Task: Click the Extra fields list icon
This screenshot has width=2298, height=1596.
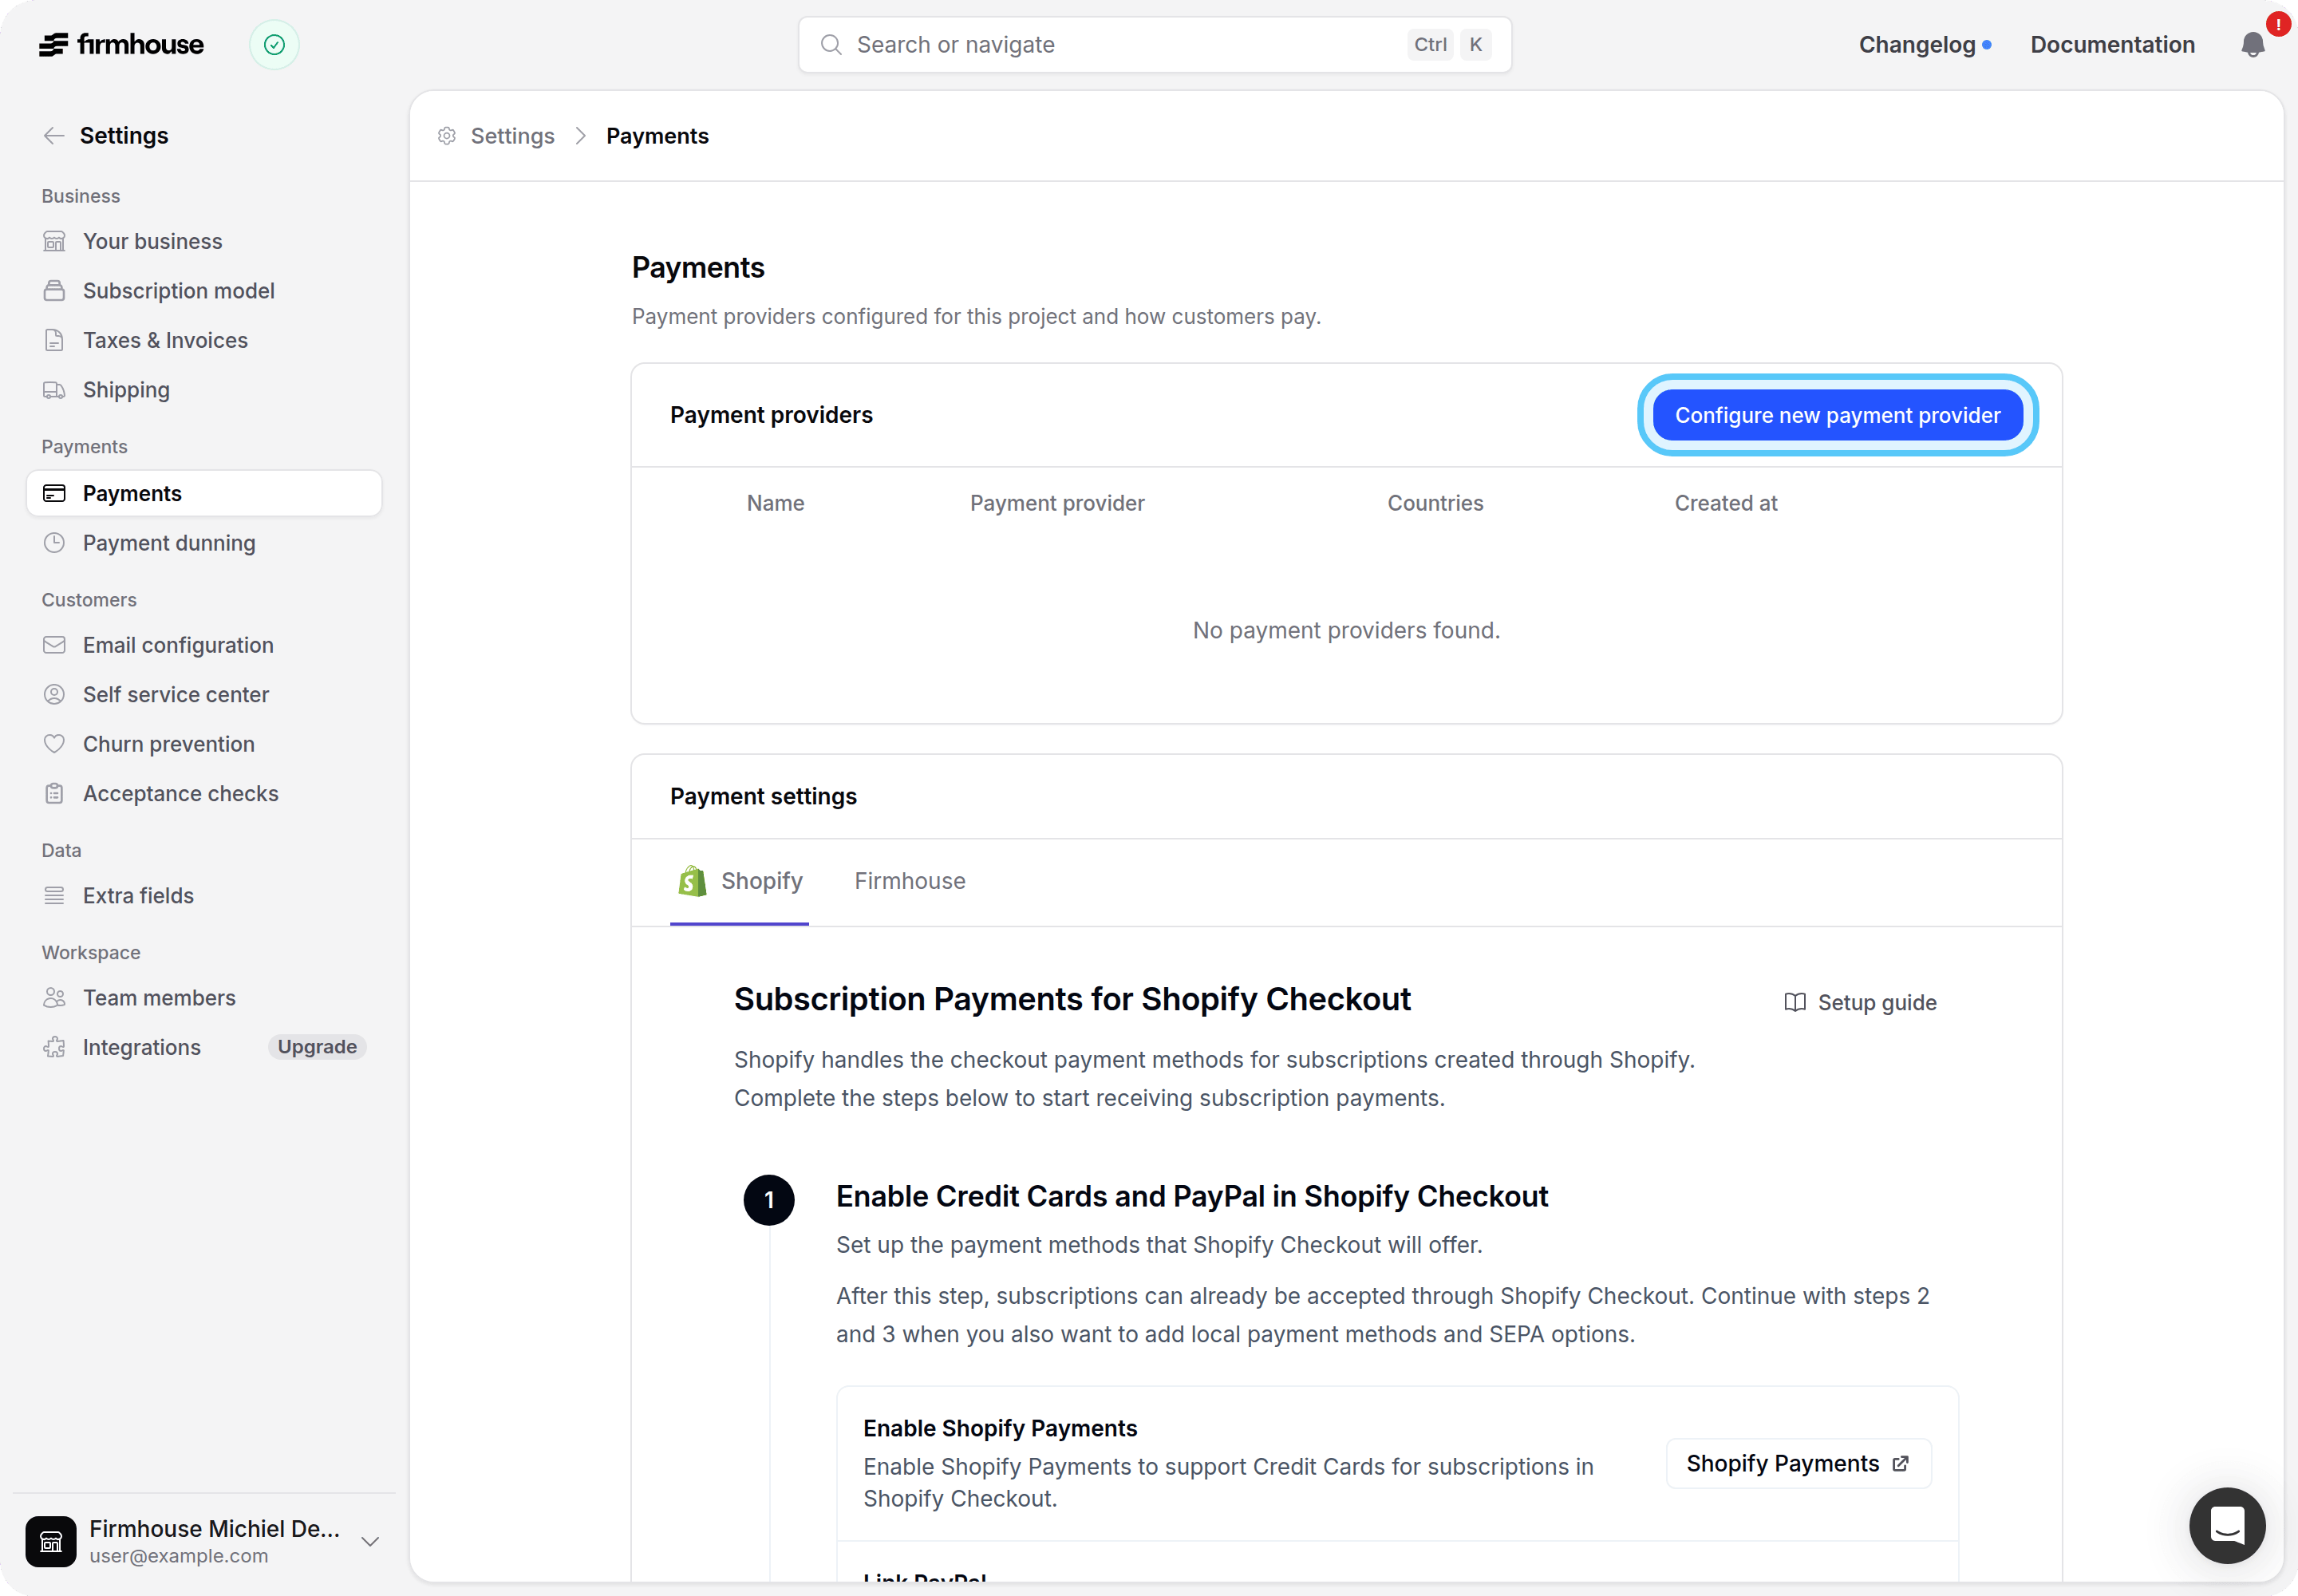Action: click(54, 896)
